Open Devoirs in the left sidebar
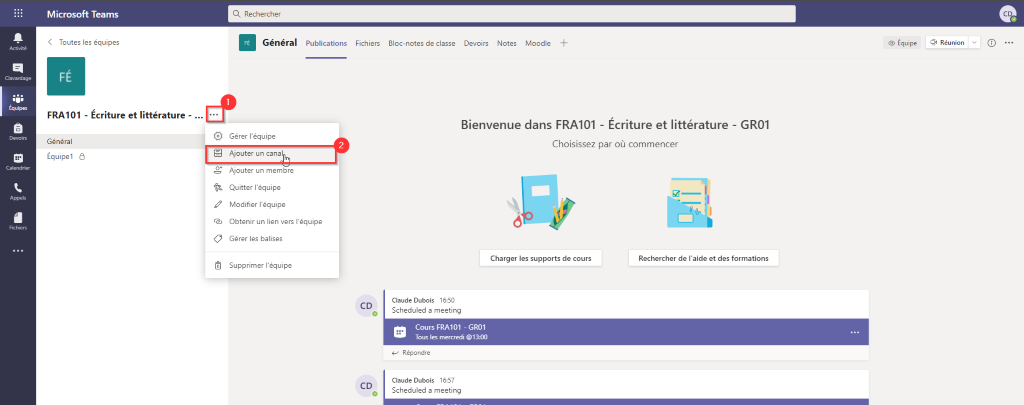The height and width of the screenshot is (405, 1024). [x=18, y=132]
